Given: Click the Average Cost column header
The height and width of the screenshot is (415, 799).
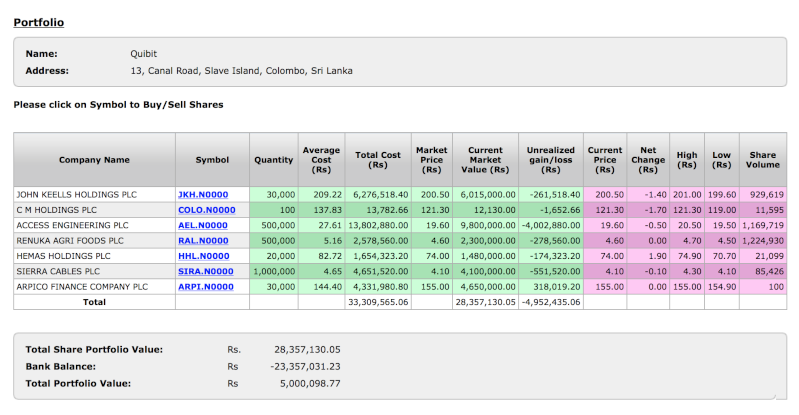Looking at the screenshot, I should coord(321,160).
